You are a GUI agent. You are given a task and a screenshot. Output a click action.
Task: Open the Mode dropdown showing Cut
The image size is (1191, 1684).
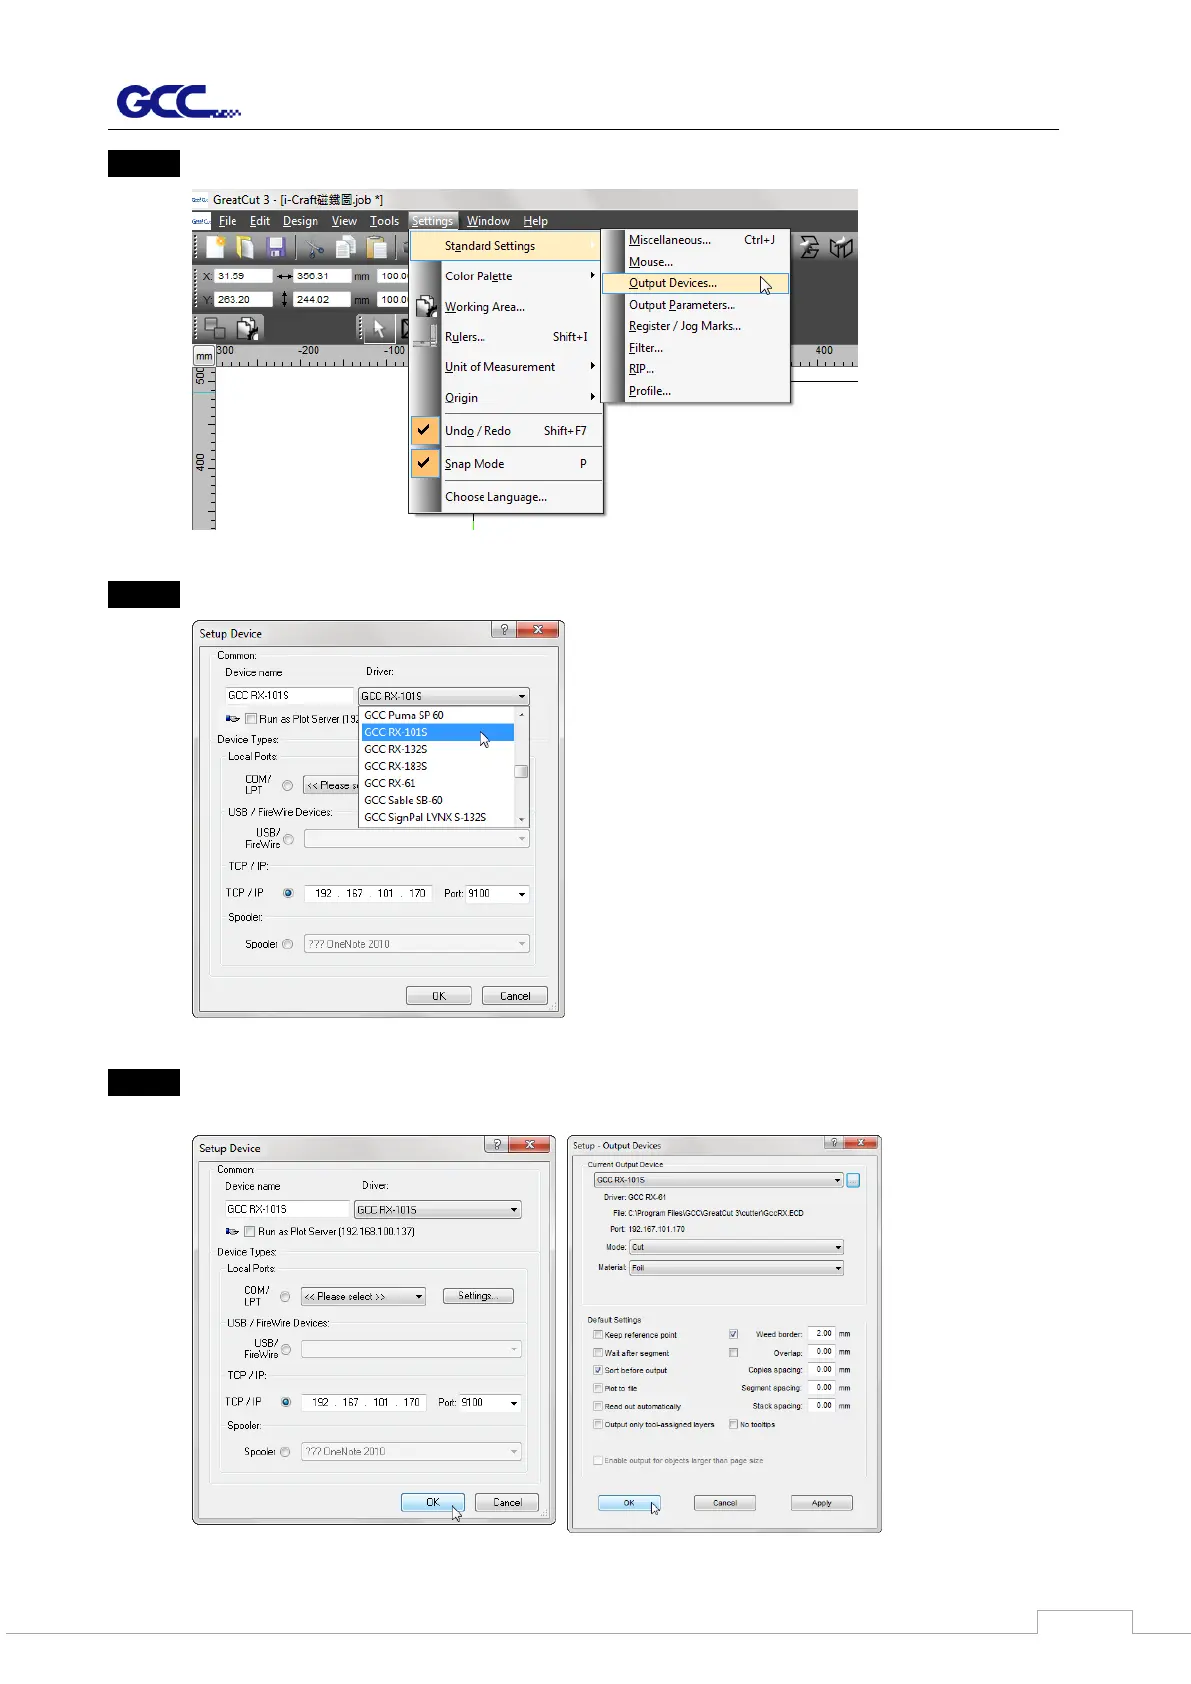pyautogui.click(x=736, y=1247)
